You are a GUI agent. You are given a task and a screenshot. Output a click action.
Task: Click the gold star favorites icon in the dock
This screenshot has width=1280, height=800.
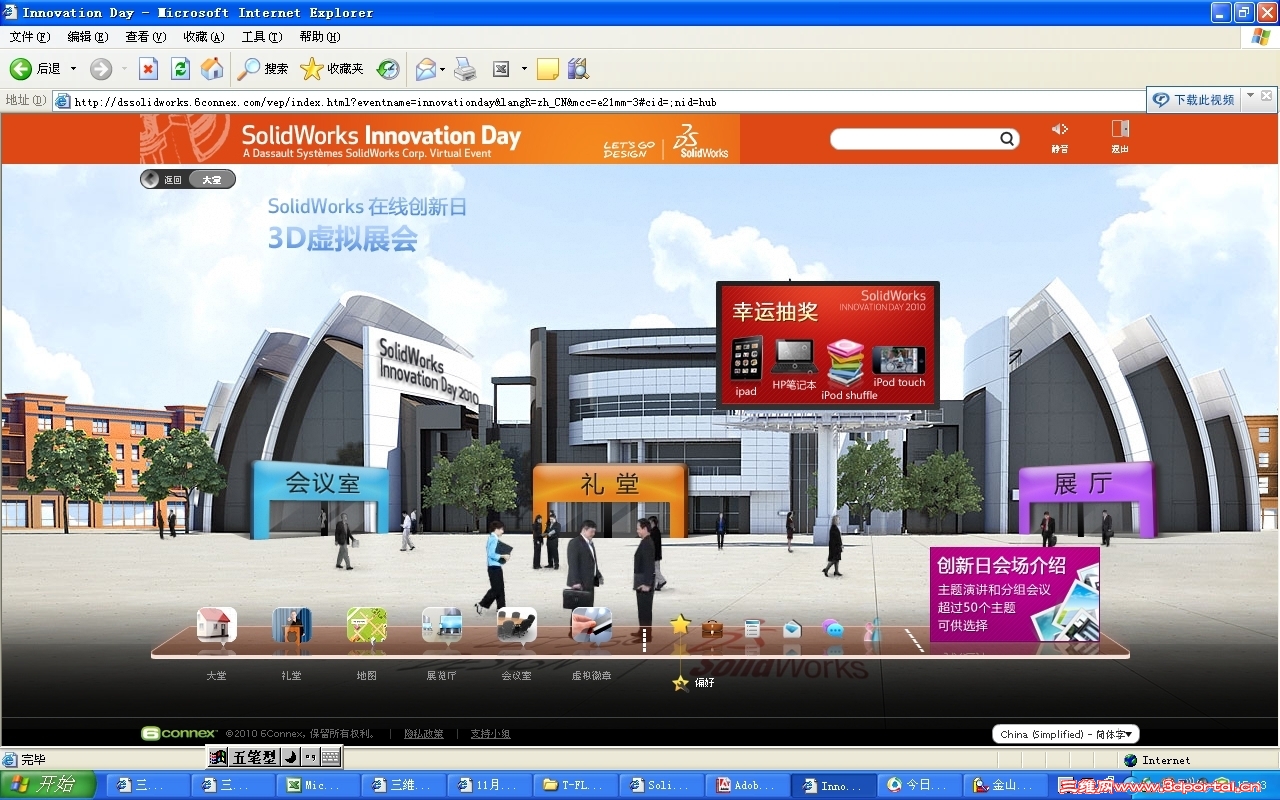pos(680,625)
